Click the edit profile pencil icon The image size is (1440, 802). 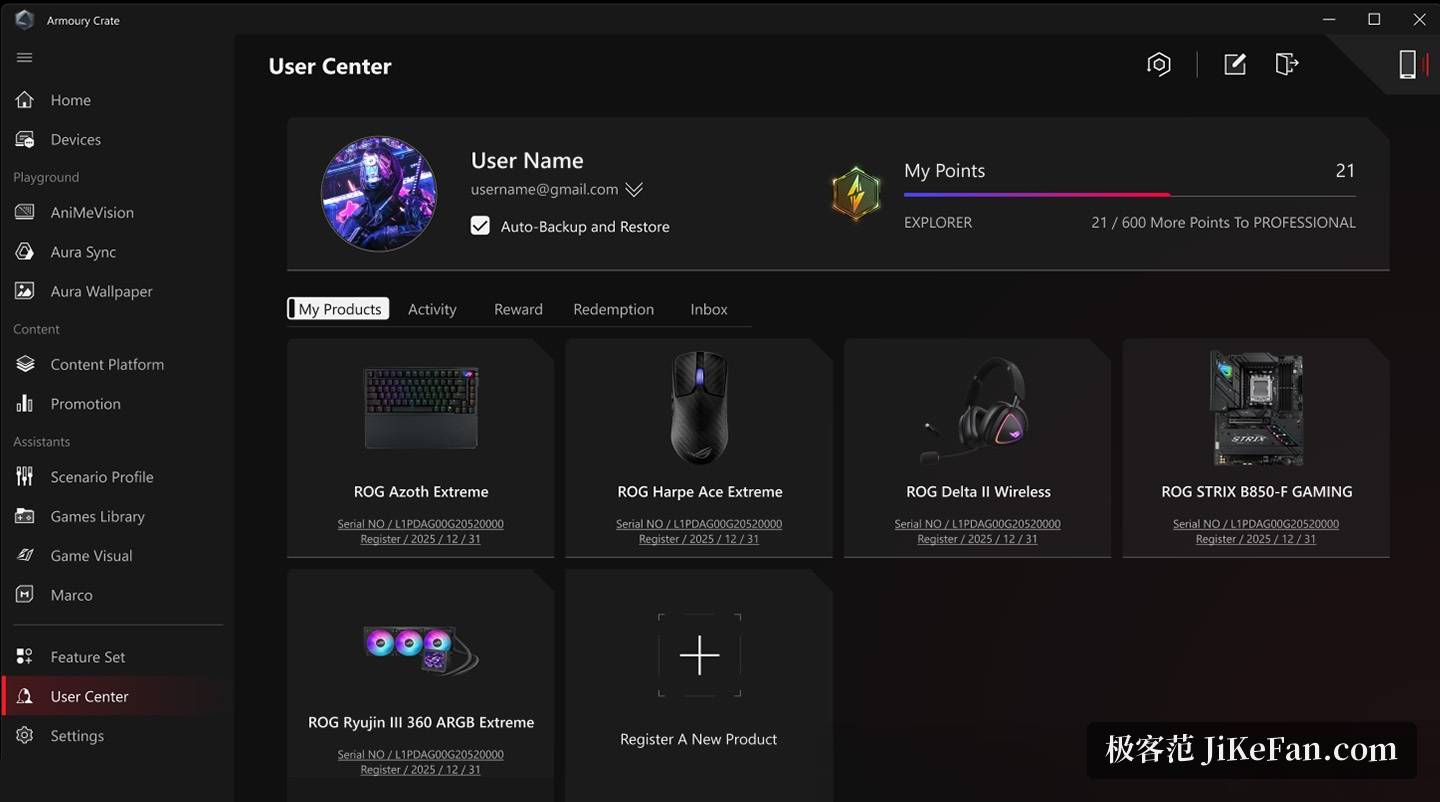[x=1235, y=65]
